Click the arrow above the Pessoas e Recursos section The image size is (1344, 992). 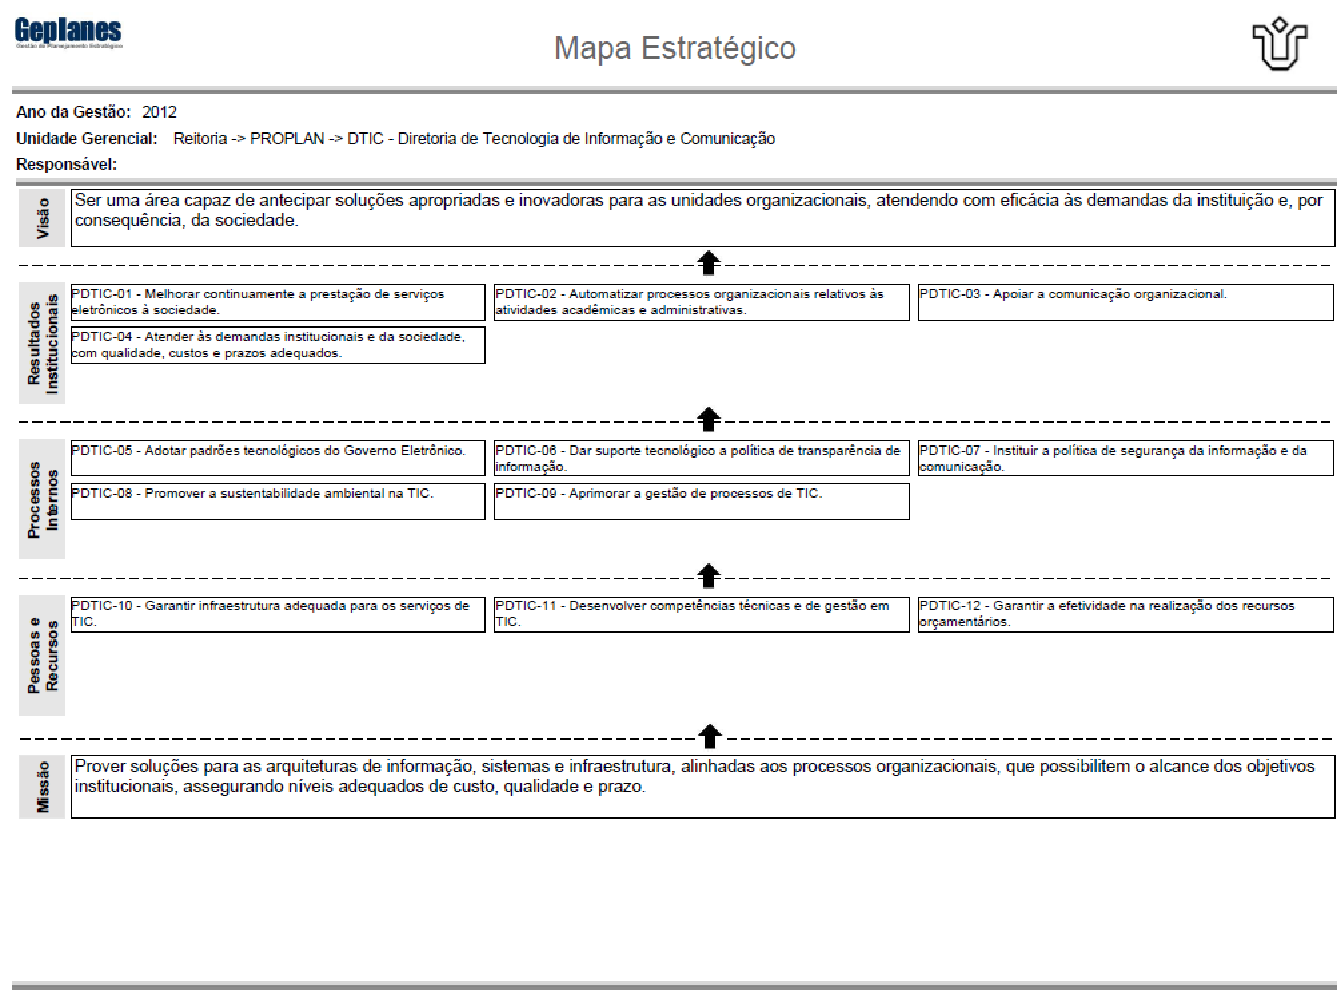click(x=708, y=576)
